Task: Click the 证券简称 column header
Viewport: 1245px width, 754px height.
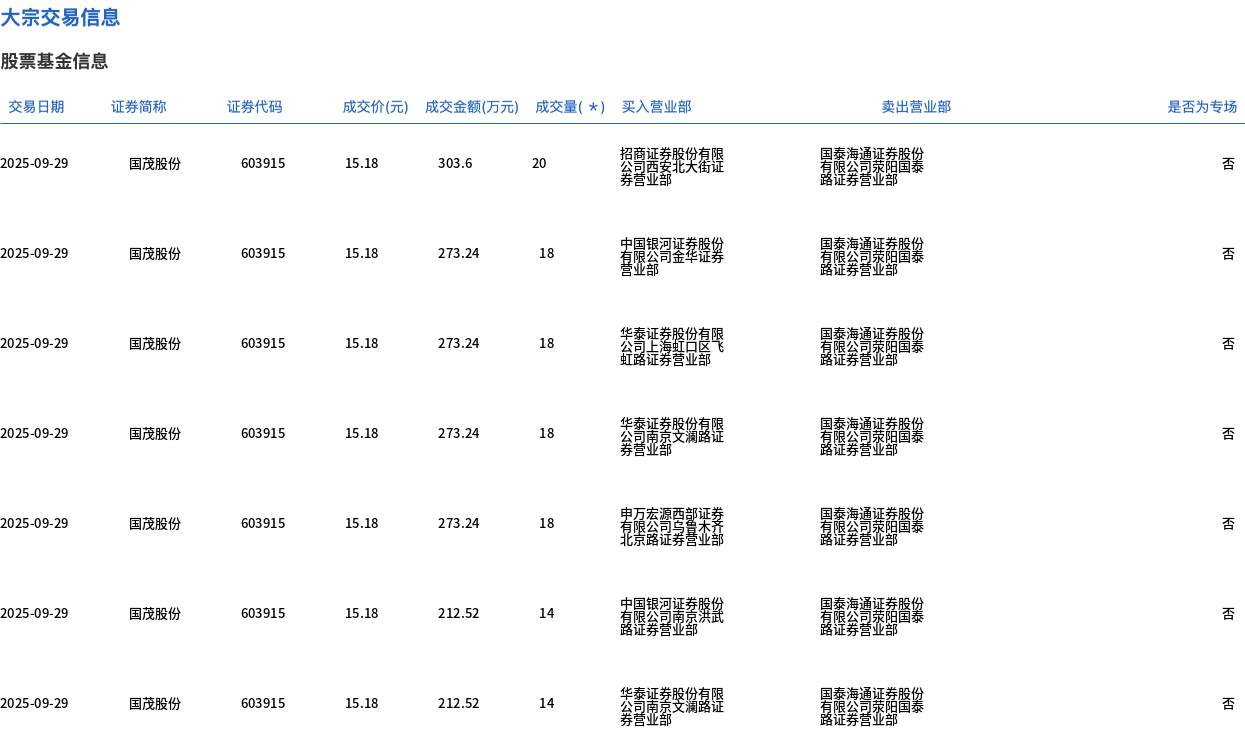Action: click(x=139, y=107)
